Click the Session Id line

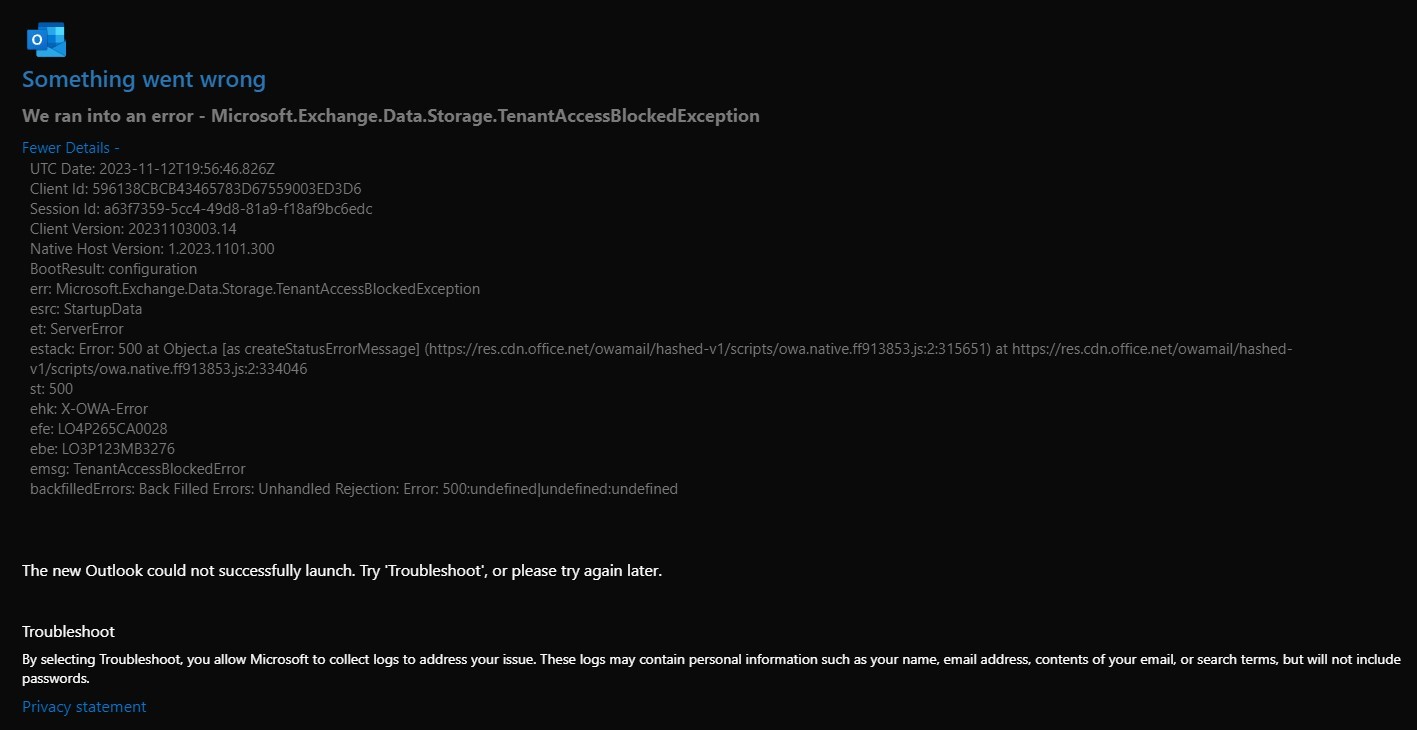click(201, 208)
